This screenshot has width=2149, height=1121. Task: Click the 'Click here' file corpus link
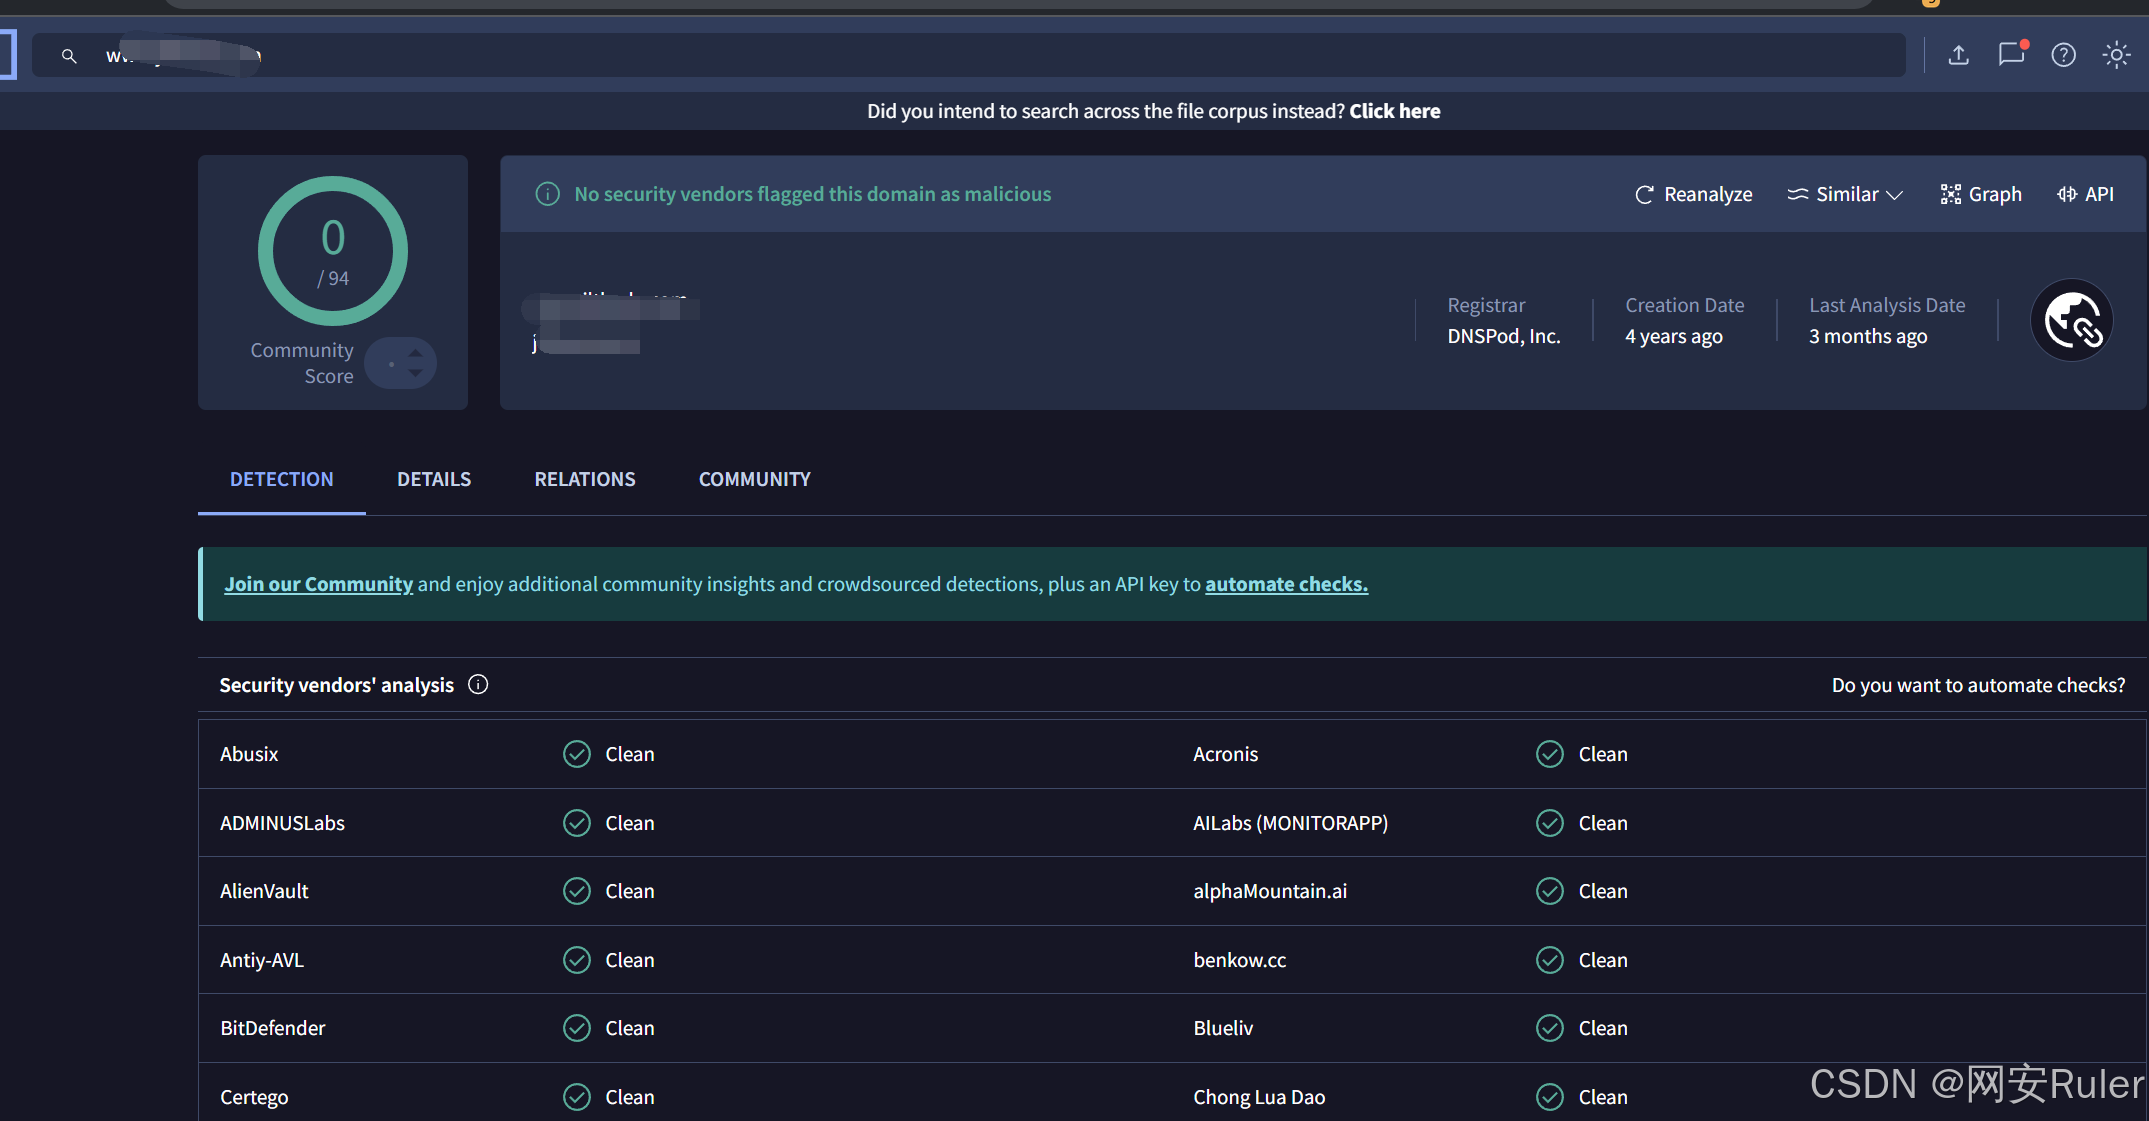1394,111
